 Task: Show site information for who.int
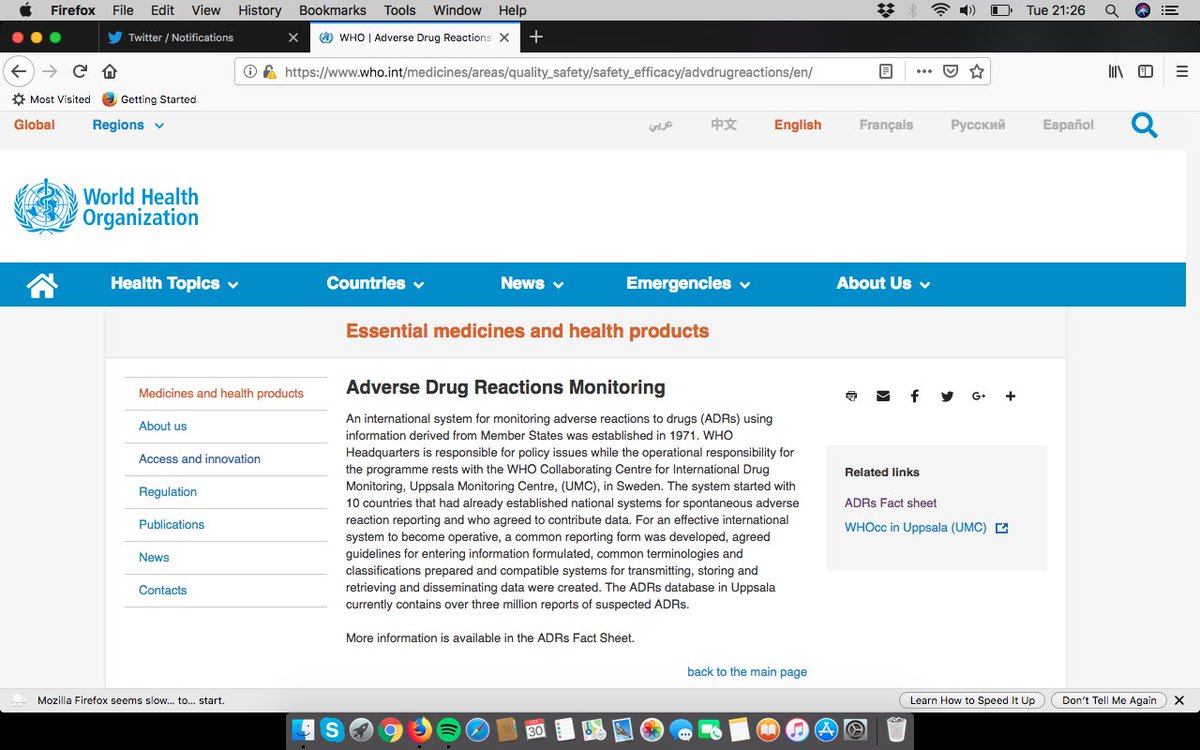[251, 72]
